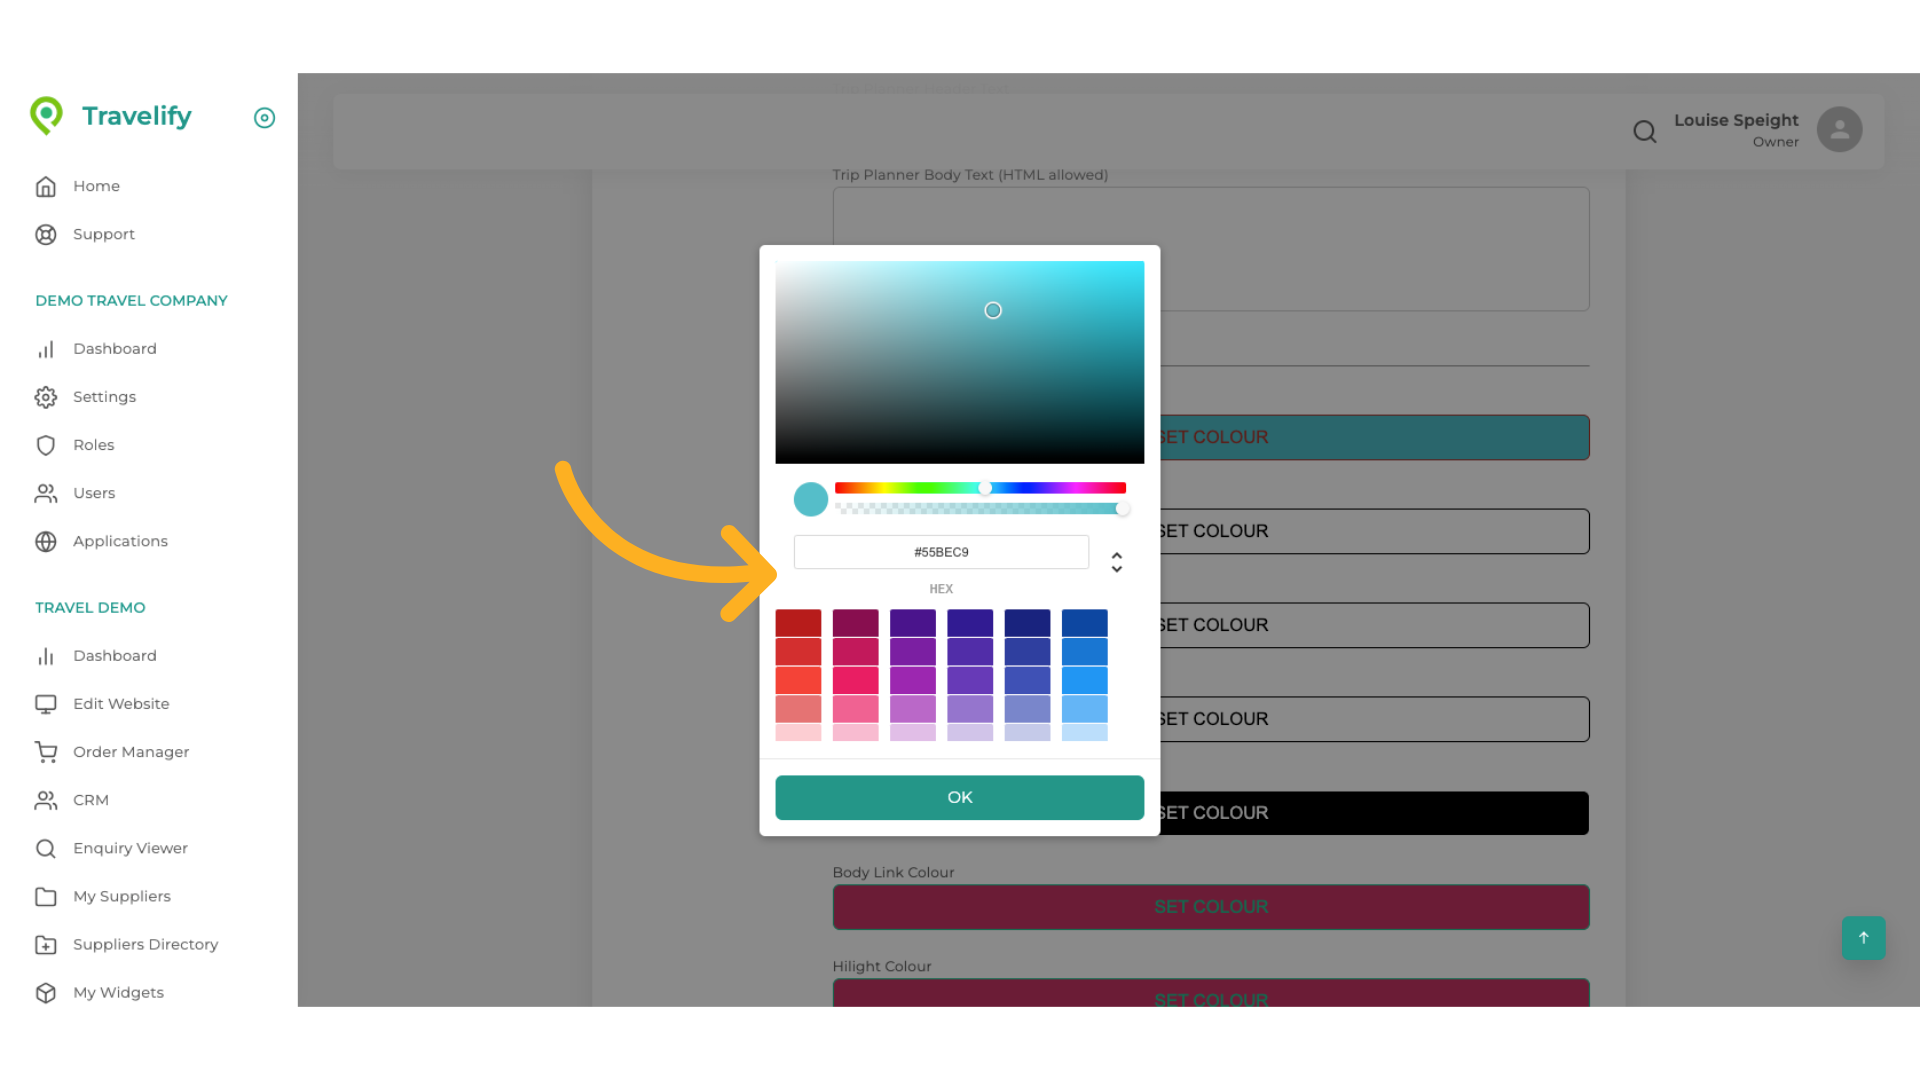Open the Roles section
This screenshot has height=1080, width=1920.
point(93,444)
